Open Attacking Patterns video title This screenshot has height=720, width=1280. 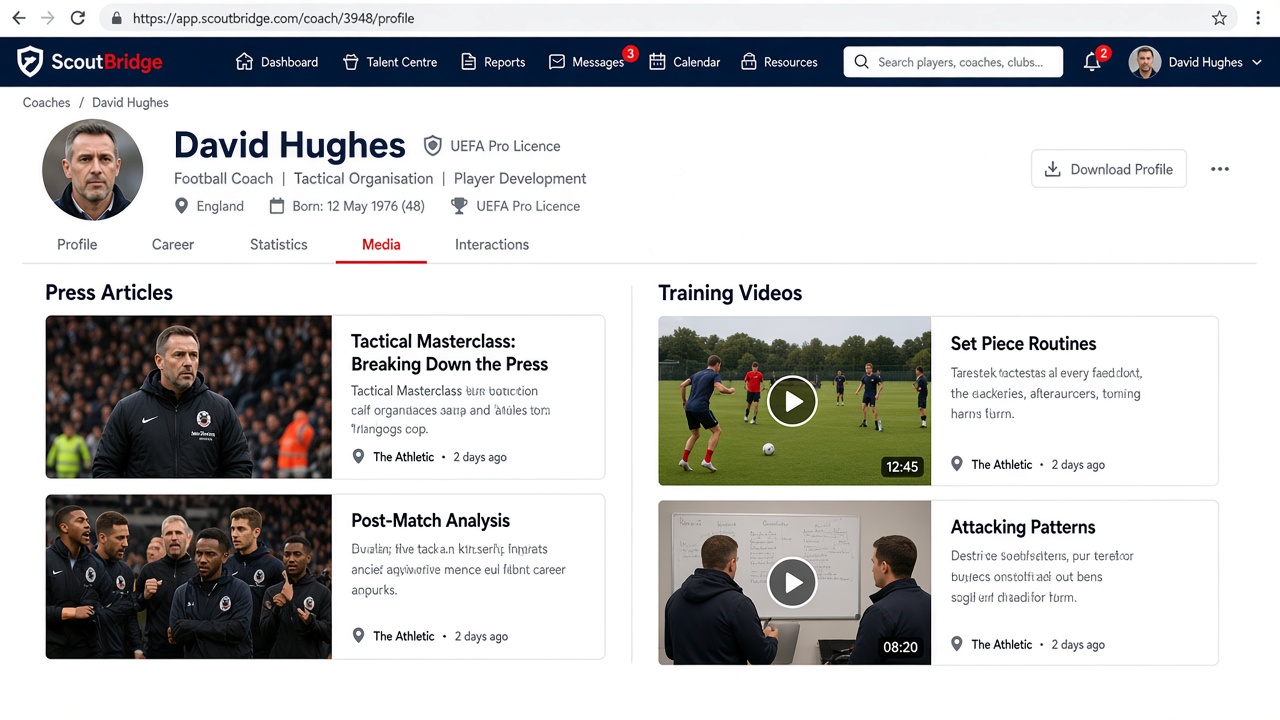(1023, 527)
